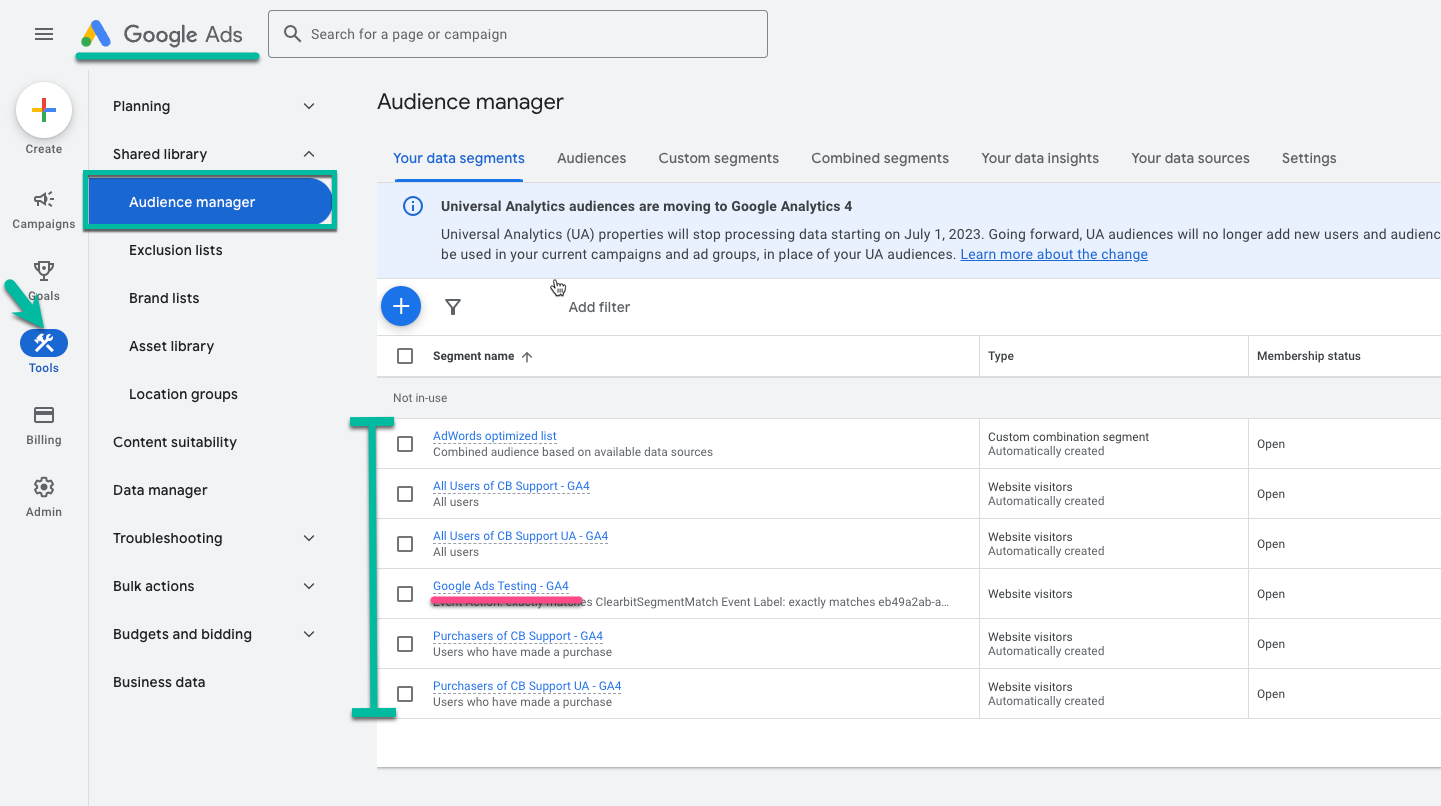This screenshot has width=1441, height=806.
Task: Collapse the Shared library section
Action: click(309, 154)
